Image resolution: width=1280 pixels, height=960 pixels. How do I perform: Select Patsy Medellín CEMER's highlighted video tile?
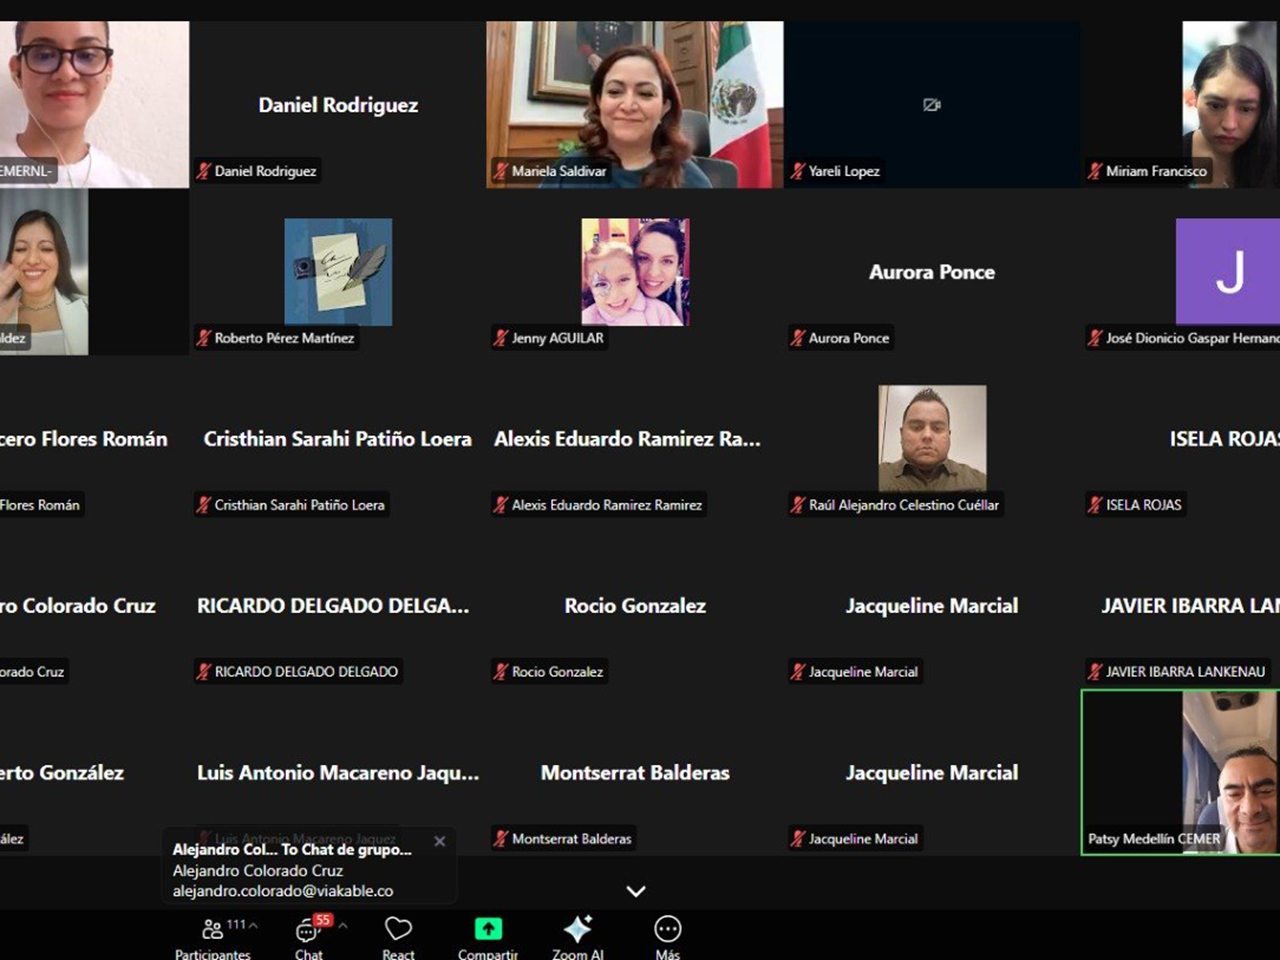[1181, 772]
